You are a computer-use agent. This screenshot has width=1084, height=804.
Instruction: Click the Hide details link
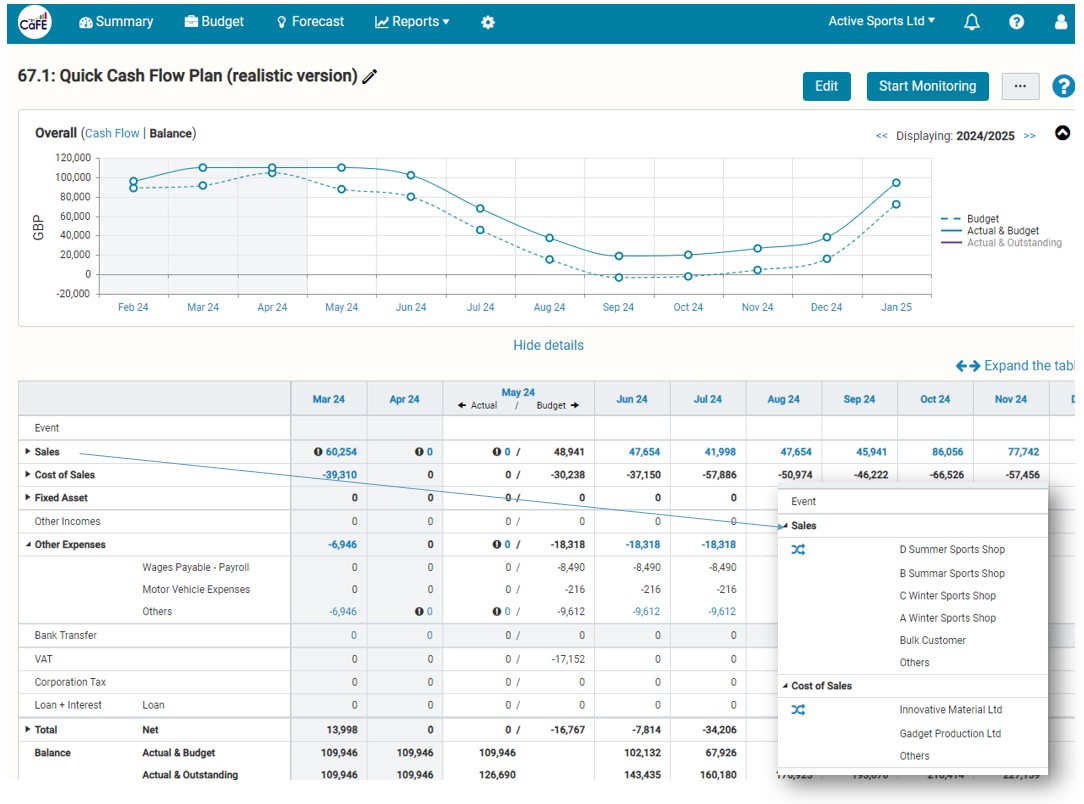[x=548, y=346]
